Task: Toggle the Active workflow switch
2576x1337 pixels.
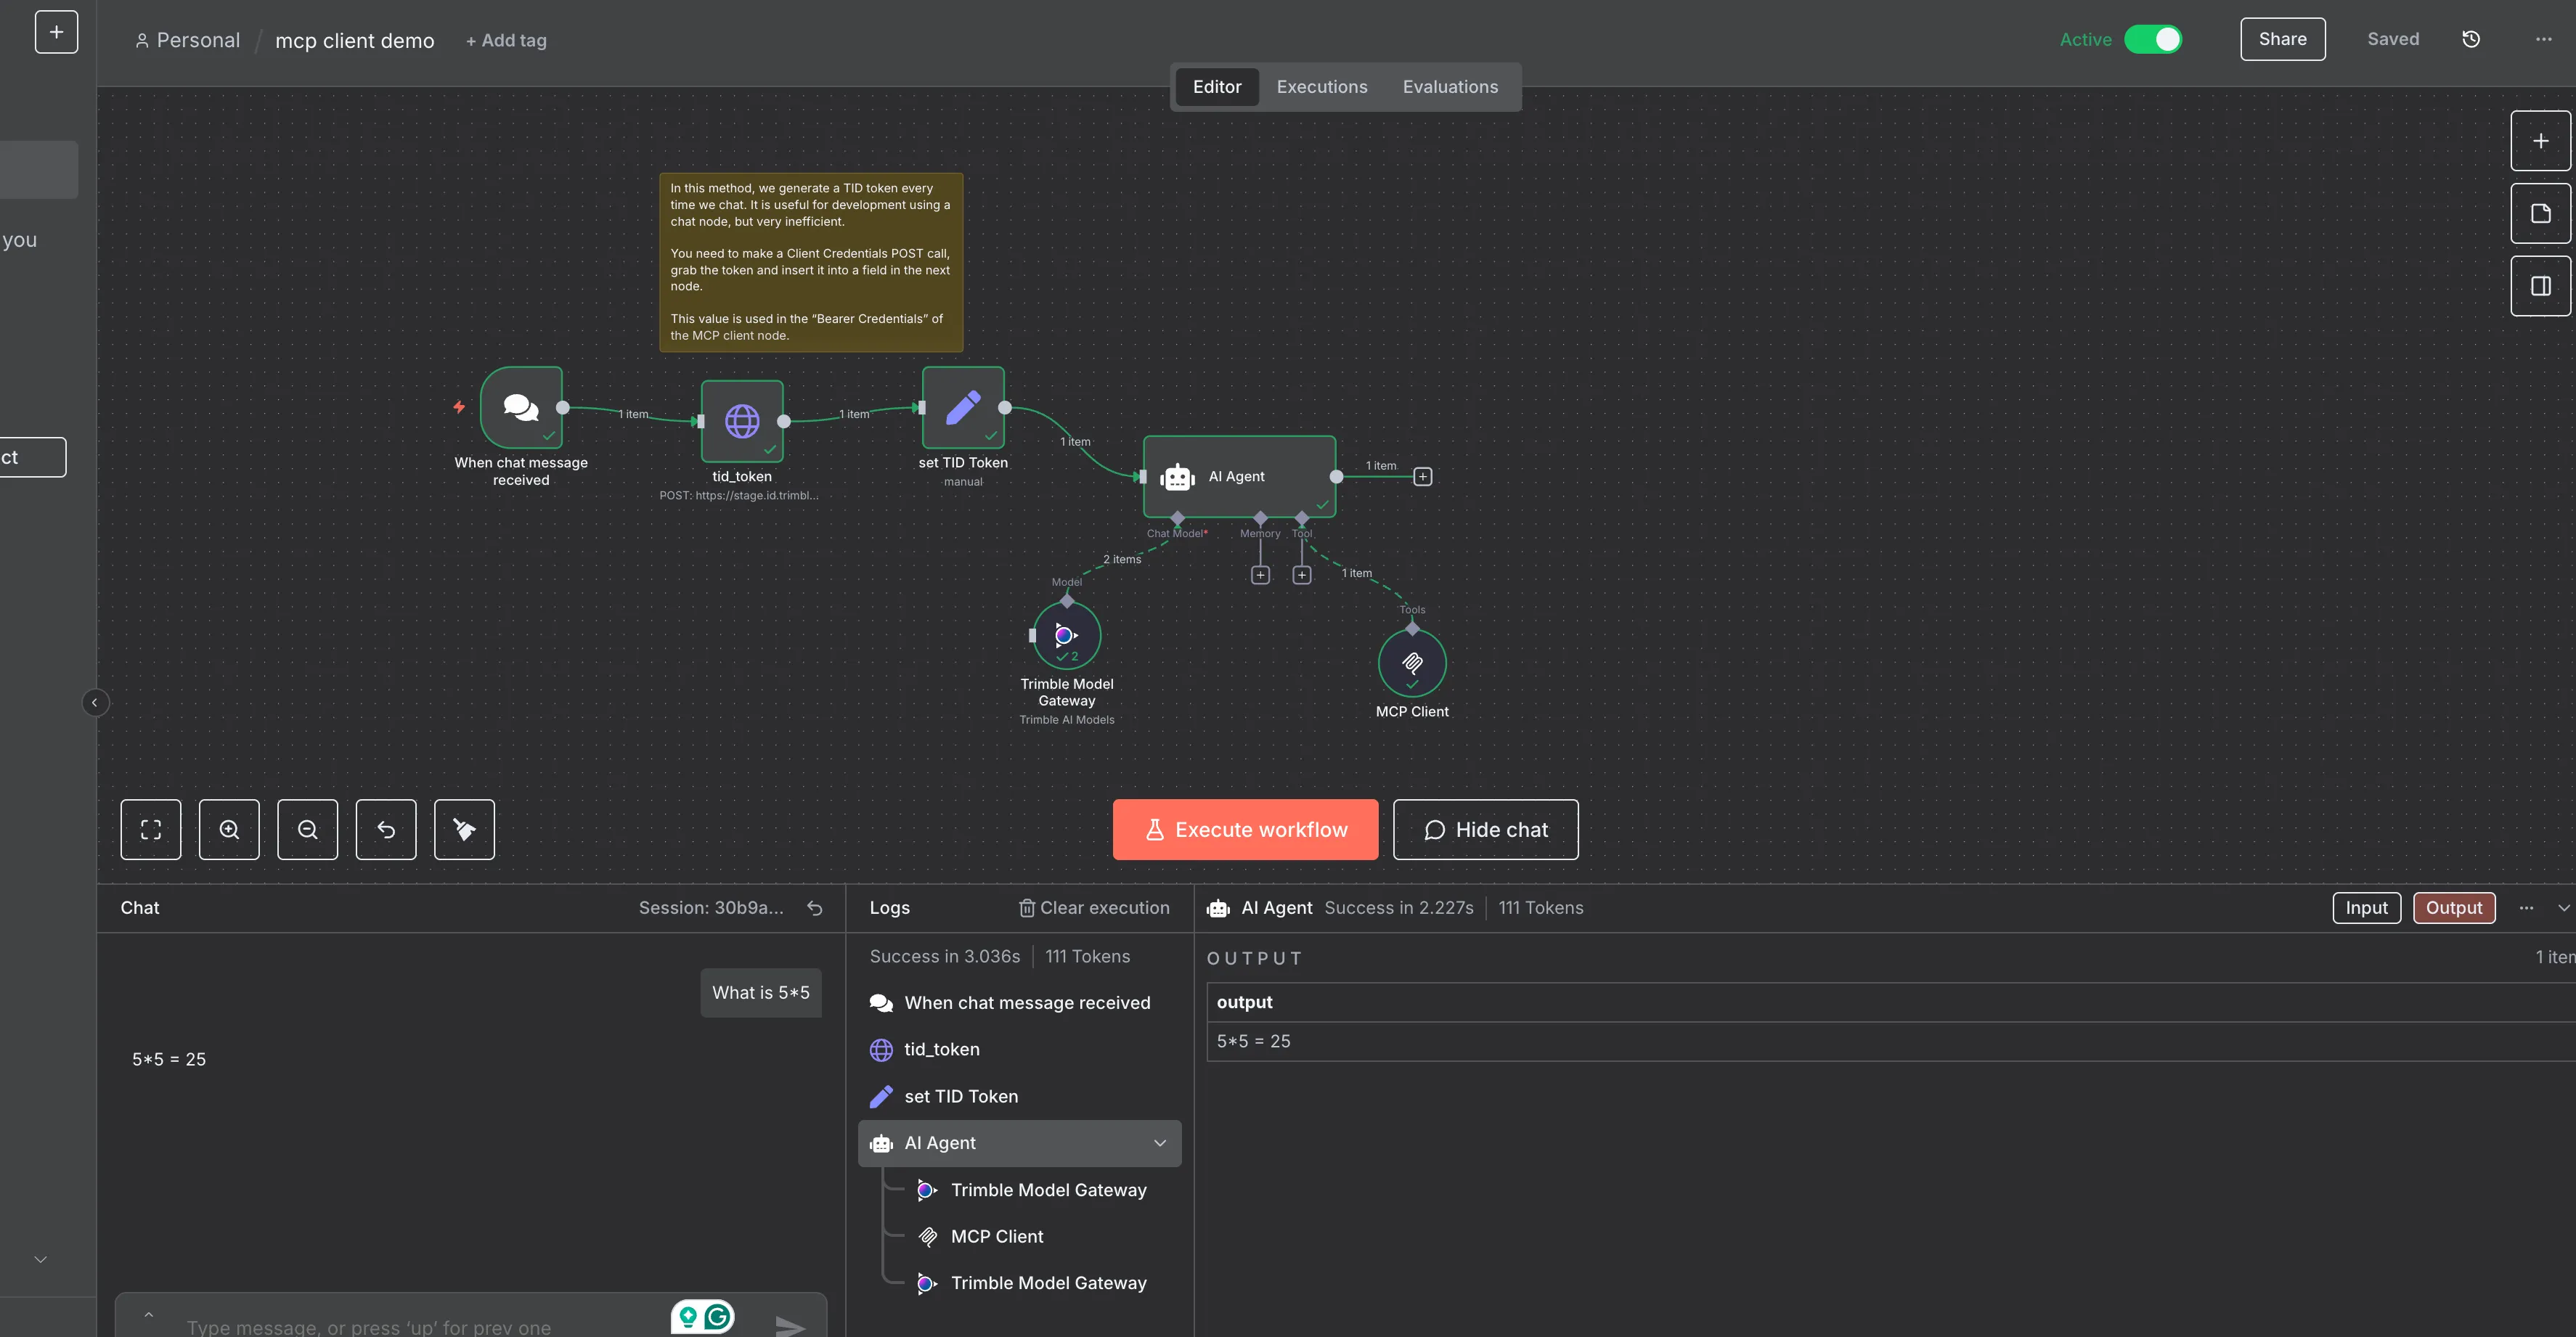Action: pyautogui.click(x=2153, y=39)
